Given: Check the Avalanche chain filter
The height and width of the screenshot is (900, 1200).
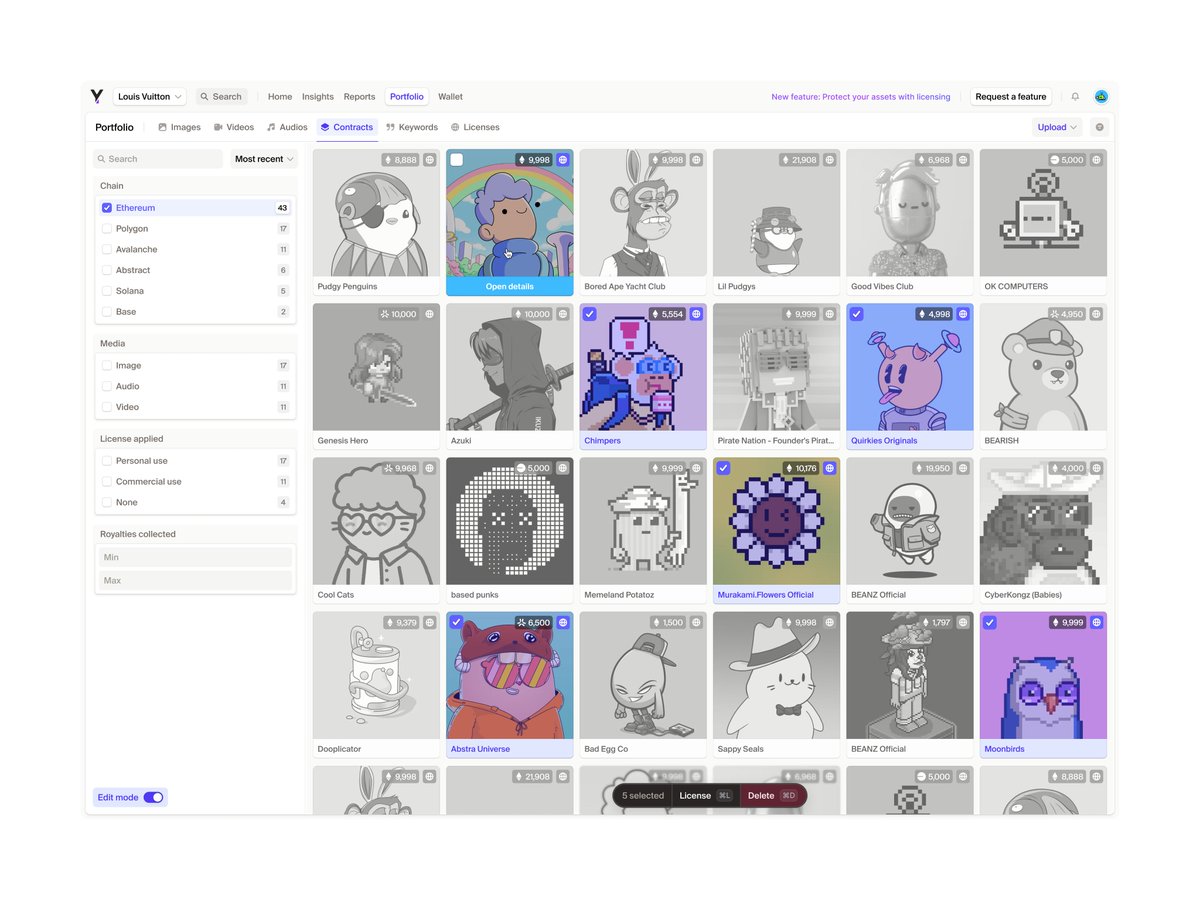Looking at the screenshot, I should pos(107,250).
